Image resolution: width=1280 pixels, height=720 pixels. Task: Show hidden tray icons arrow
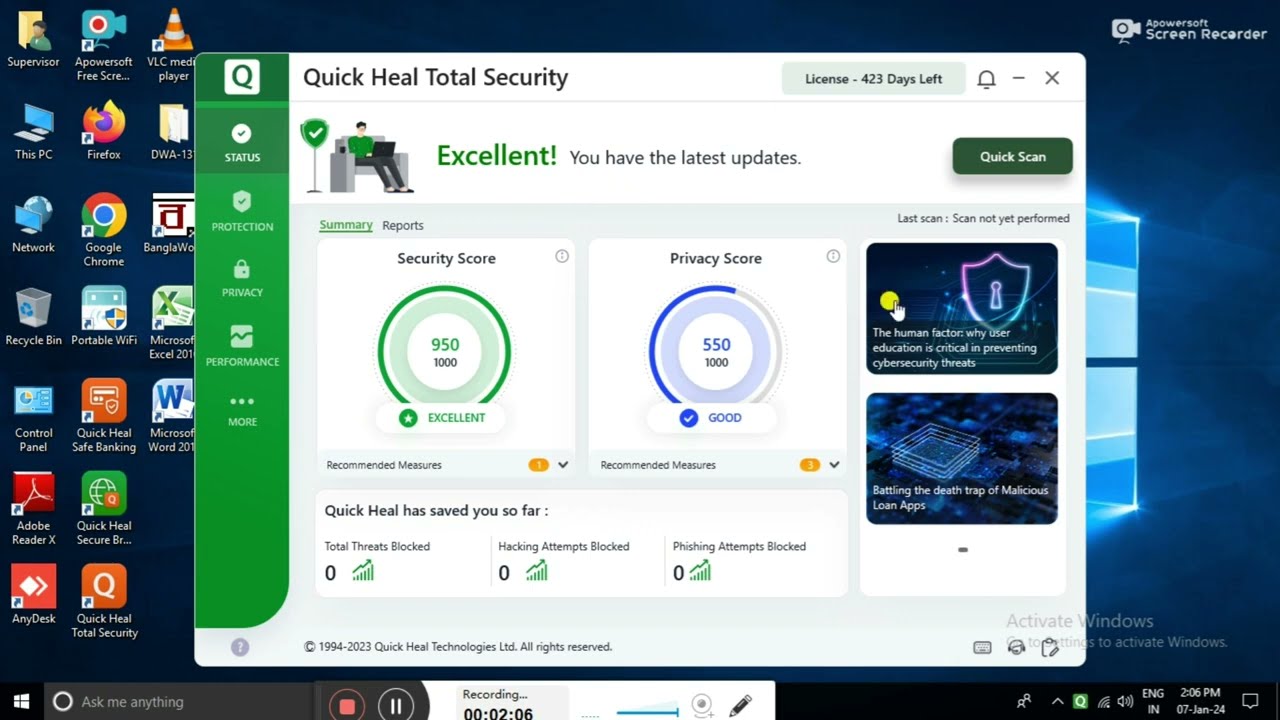[x=1057, y=701]
